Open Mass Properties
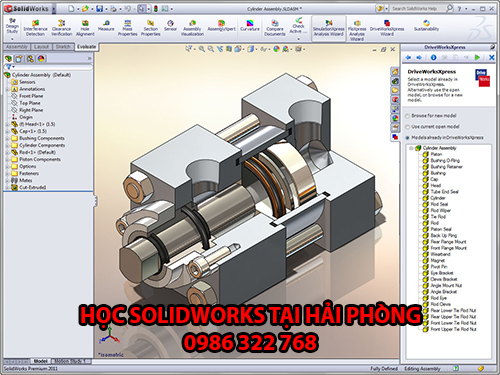 (x=127, y=27)
